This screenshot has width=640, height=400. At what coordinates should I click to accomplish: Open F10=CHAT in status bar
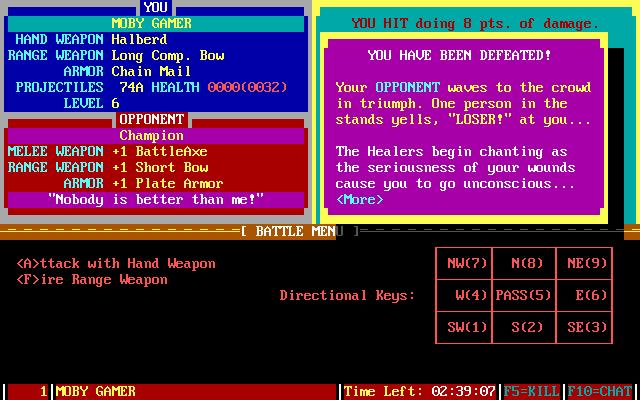[599, 391]
